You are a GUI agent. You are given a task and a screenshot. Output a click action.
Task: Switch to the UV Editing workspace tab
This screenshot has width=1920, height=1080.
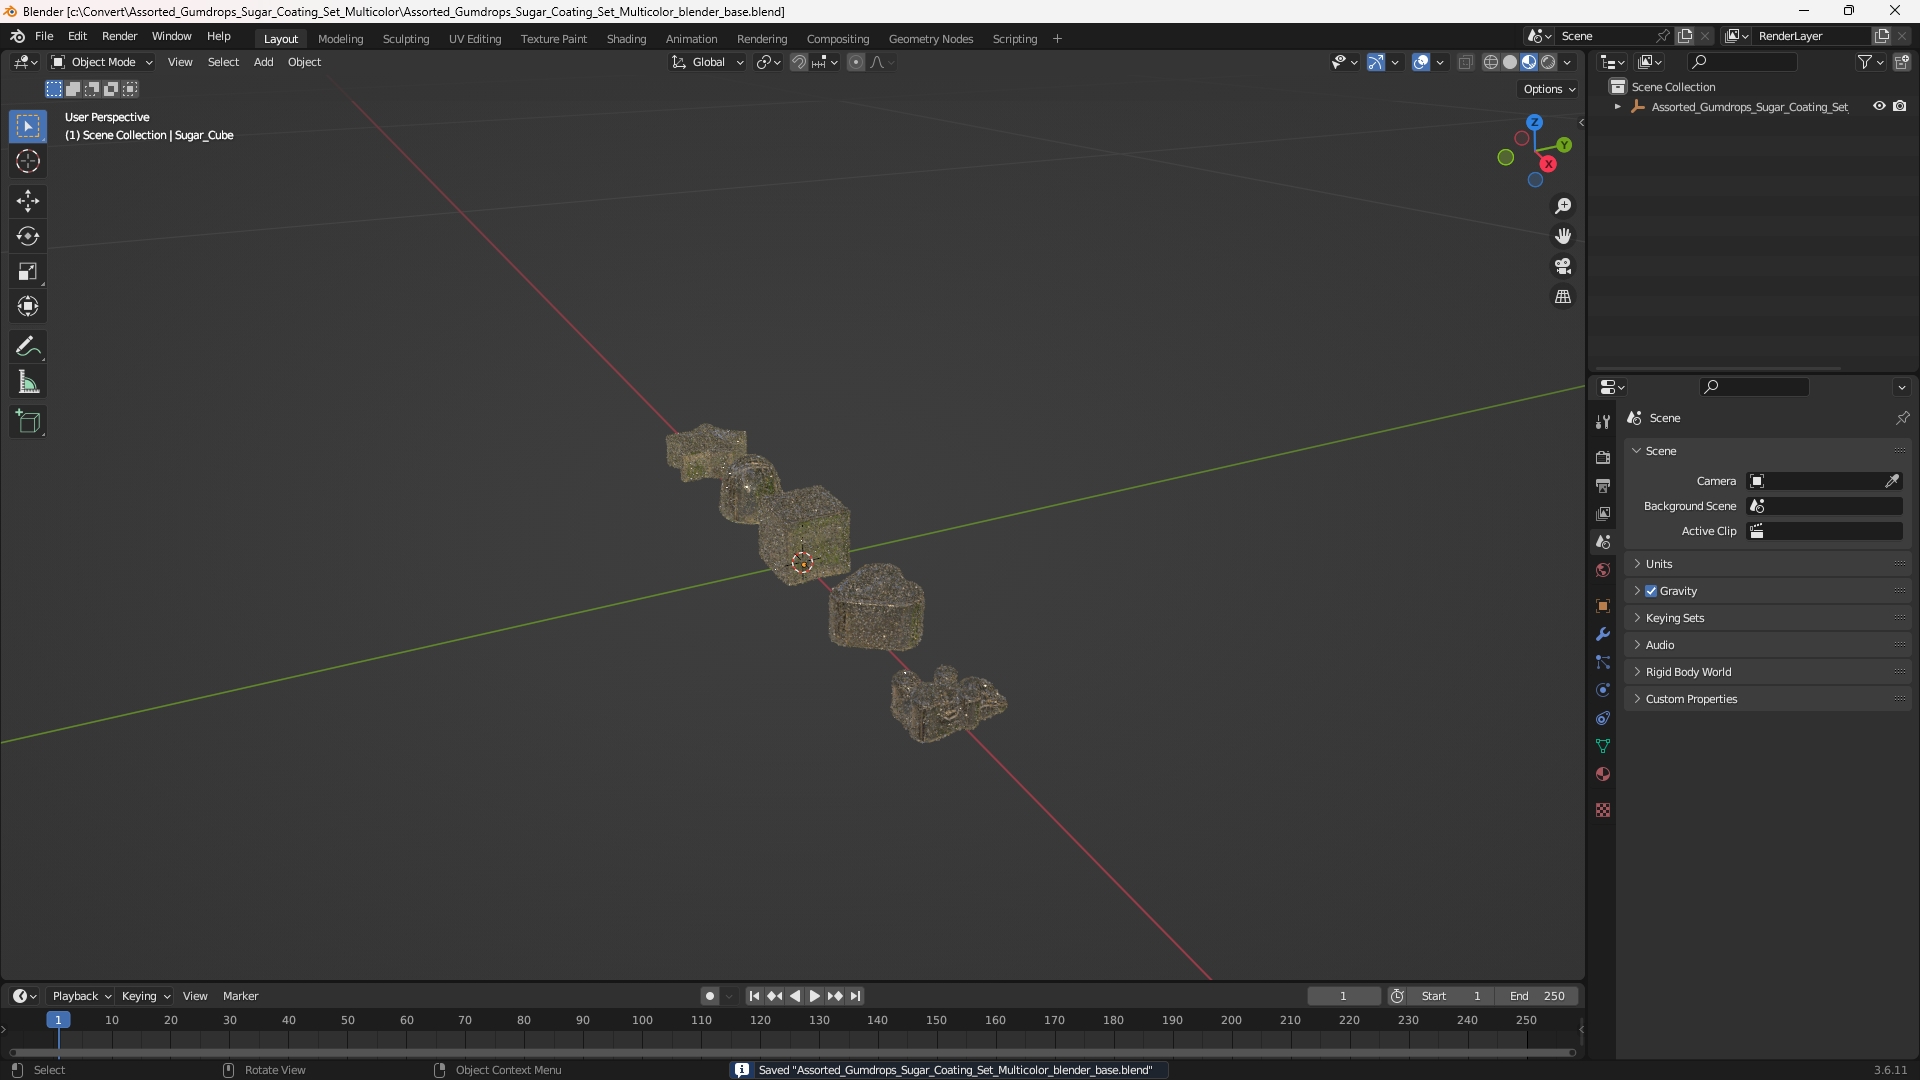(475, 39)
